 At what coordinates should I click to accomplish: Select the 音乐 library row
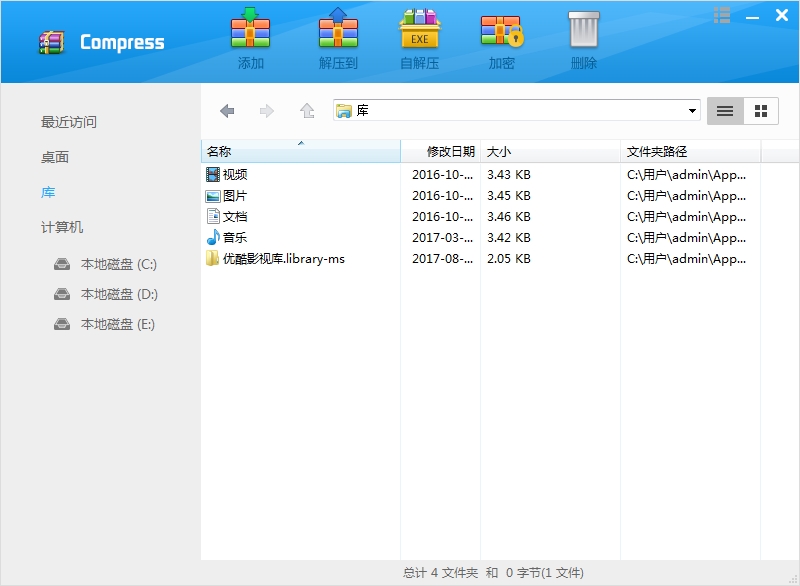point(235,238)
